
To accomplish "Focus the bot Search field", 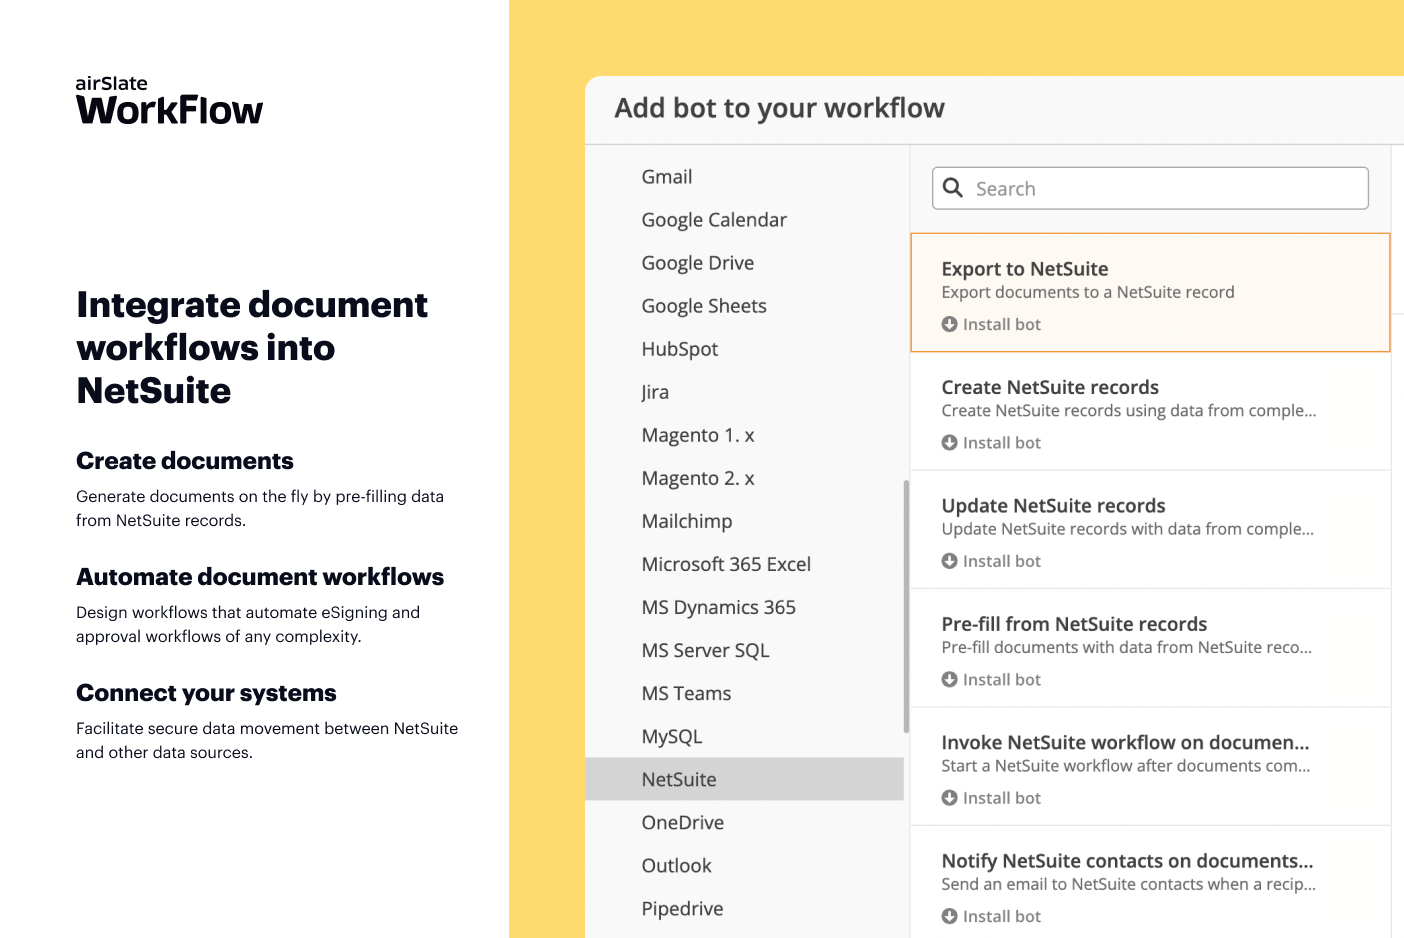I will click(1150, 188).
